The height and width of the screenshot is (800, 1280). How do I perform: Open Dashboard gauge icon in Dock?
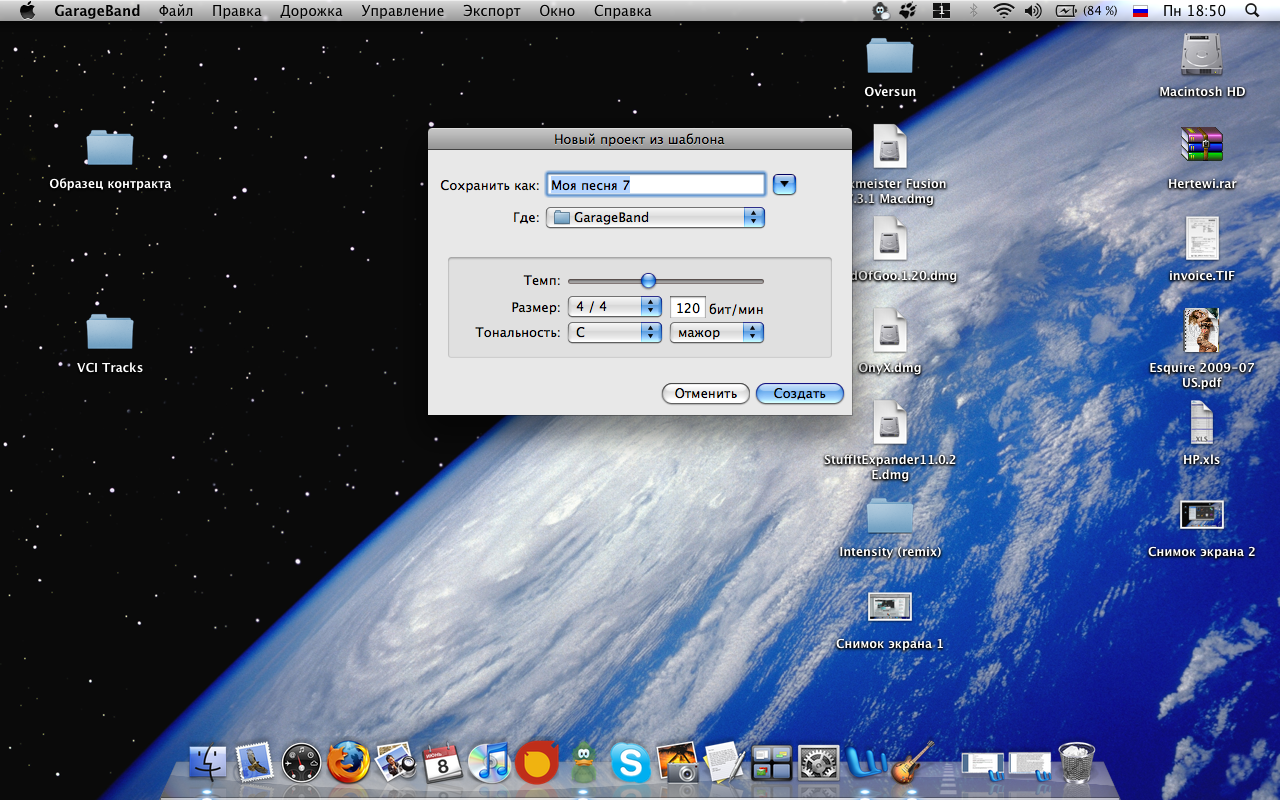[x=301, y=764]
